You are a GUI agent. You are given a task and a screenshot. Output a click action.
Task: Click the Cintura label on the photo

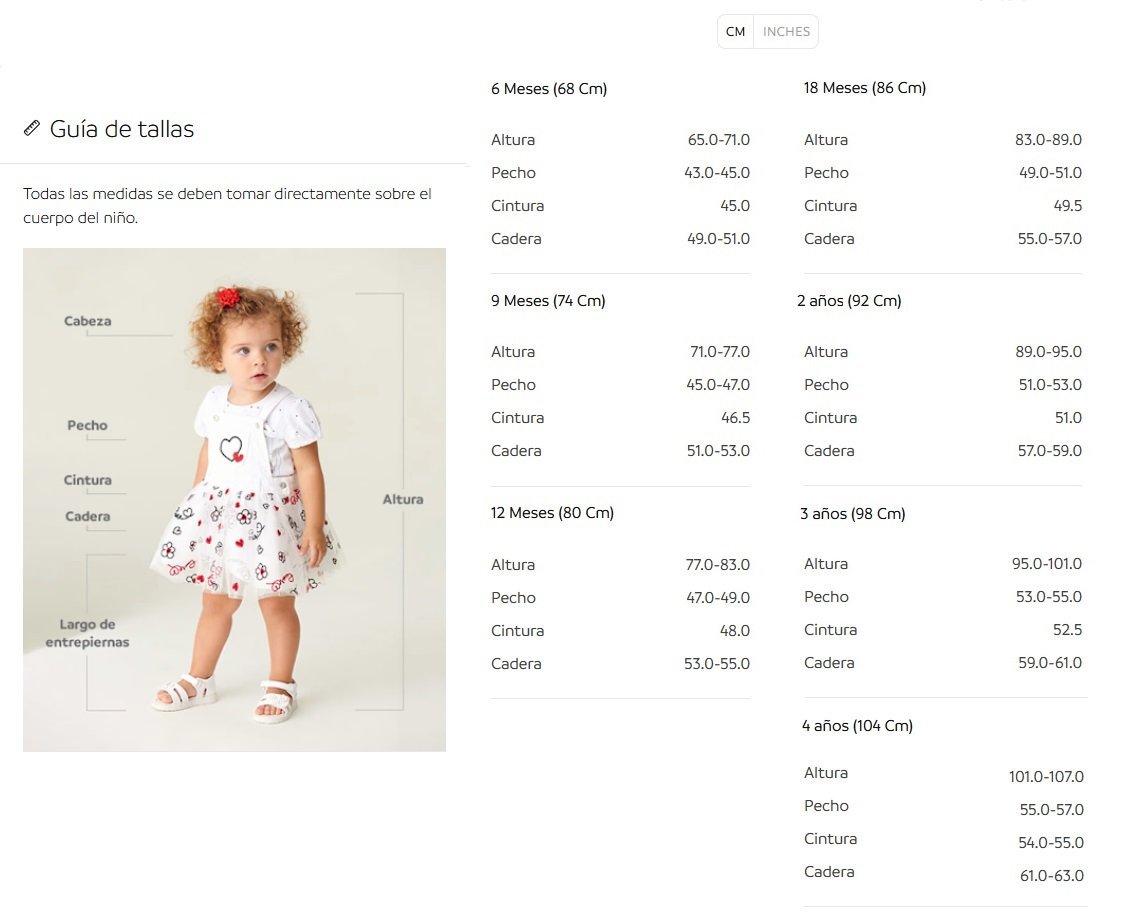coord(87,480)
